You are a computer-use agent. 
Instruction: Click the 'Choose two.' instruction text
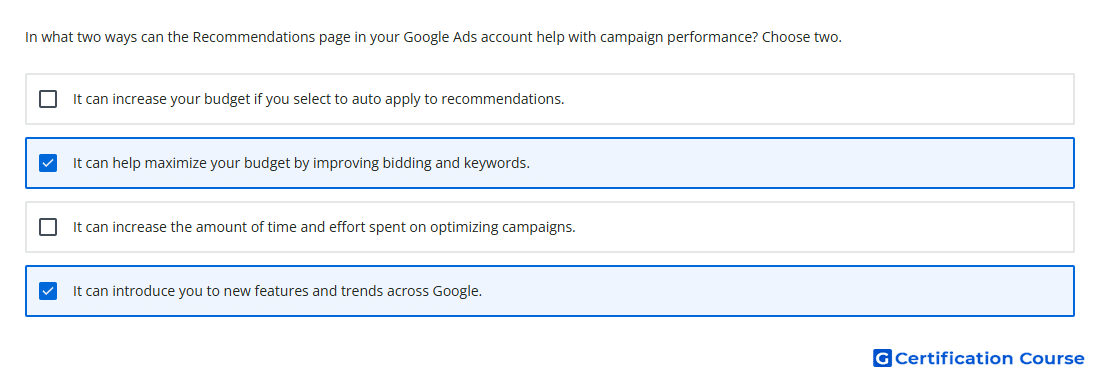pyautogui.click(x=802, y=37)
